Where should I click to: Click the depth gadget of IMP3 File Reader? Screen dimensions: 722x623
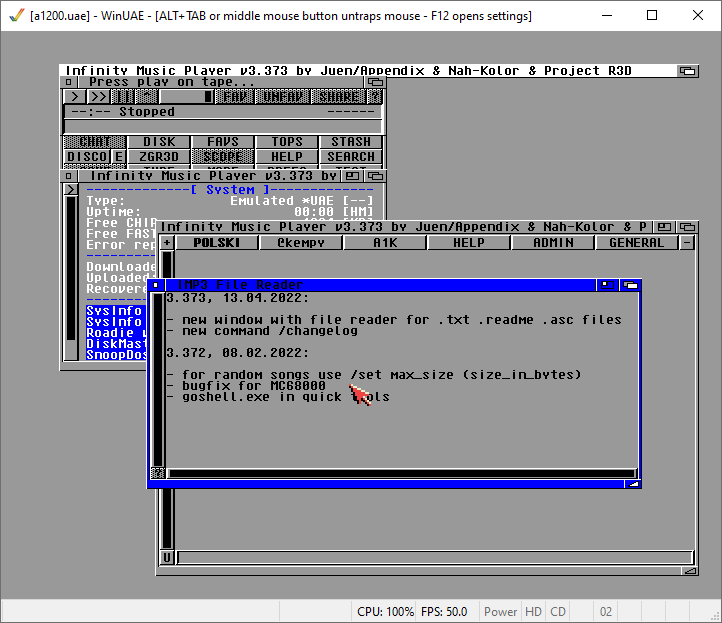click(x=630, y=285)
